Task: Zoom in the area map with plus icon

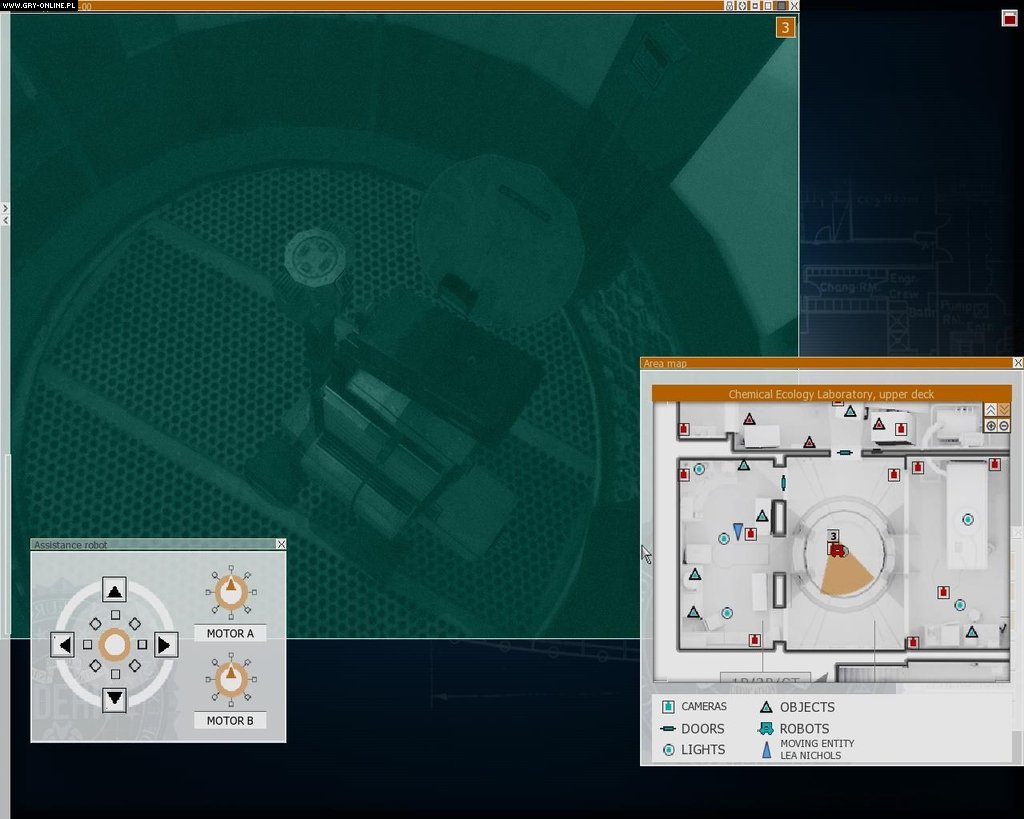Action: pyautogui.click(x=991, y=425)
